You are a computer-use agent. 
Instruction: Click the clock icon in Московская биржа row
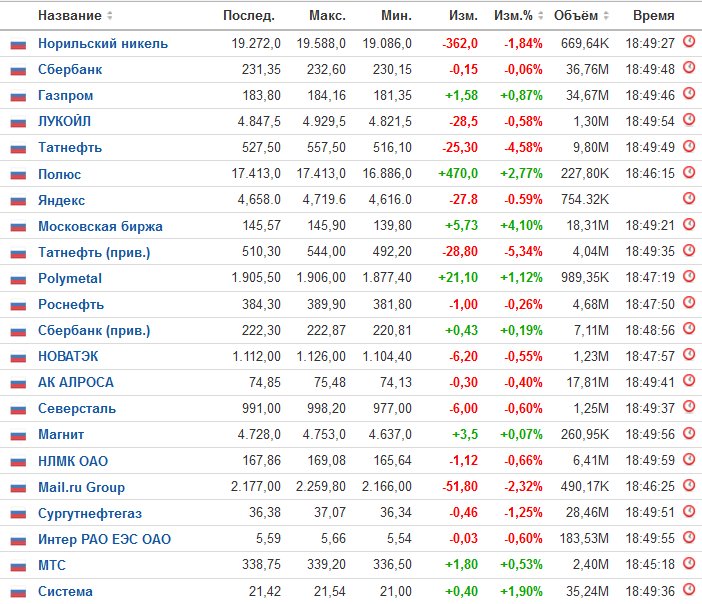(x=689, y=224)
